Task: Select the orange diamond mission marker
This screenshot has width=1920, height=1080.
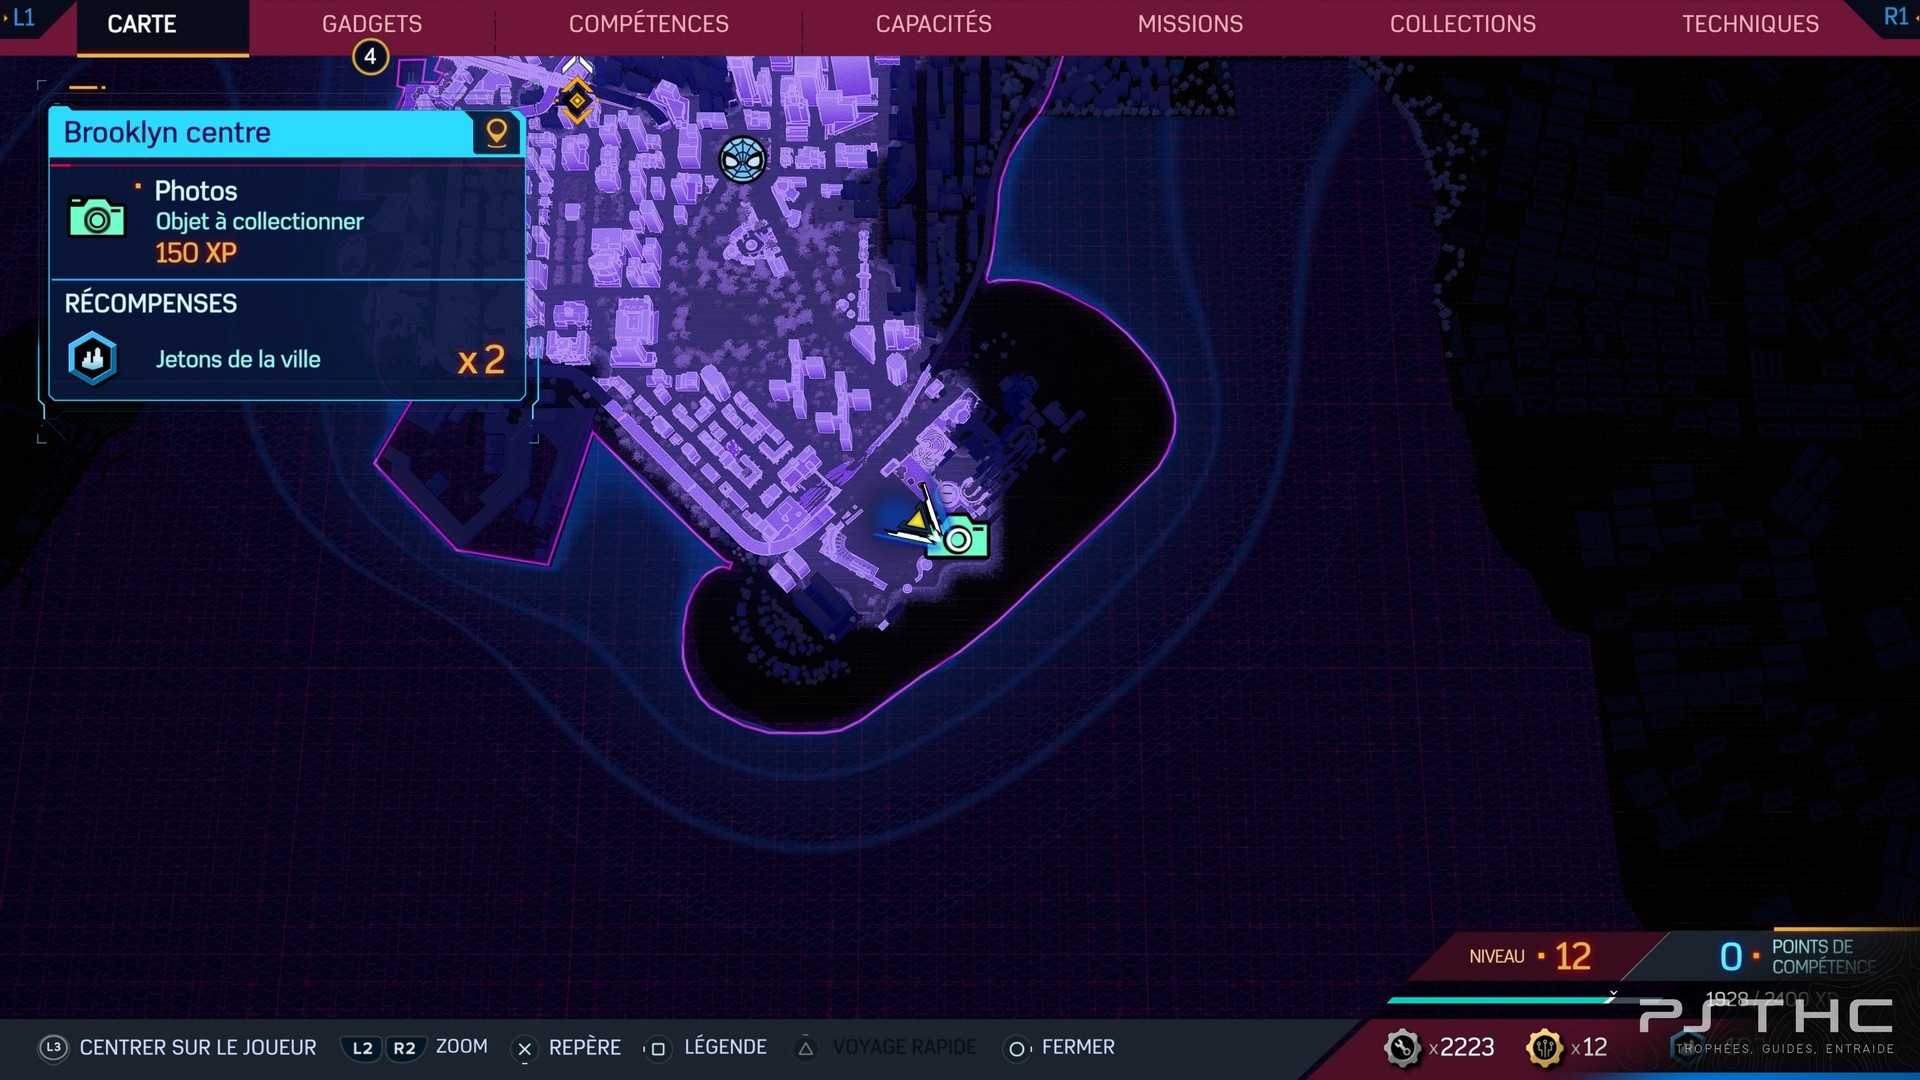Action: (x=577, y=100)
